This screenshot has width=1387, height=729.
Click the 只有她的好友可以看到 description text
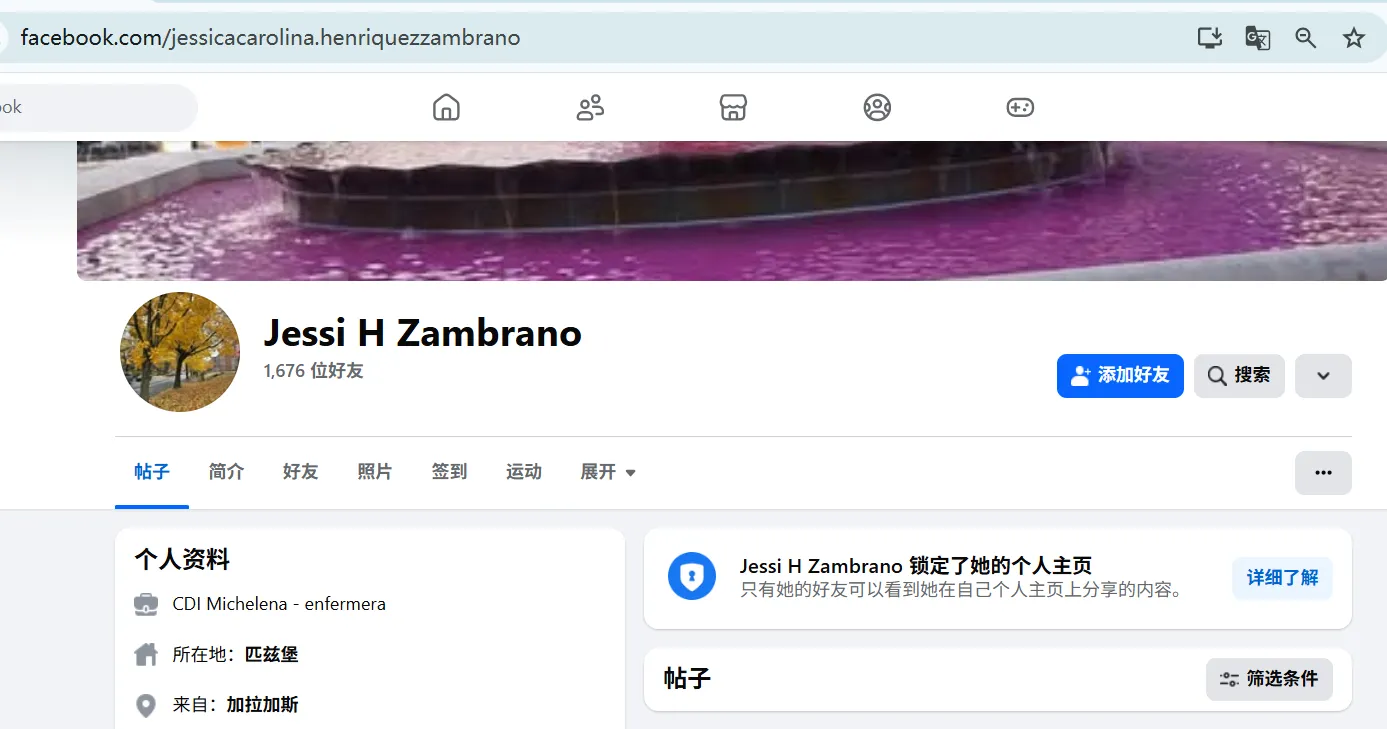tap(962, 590)
